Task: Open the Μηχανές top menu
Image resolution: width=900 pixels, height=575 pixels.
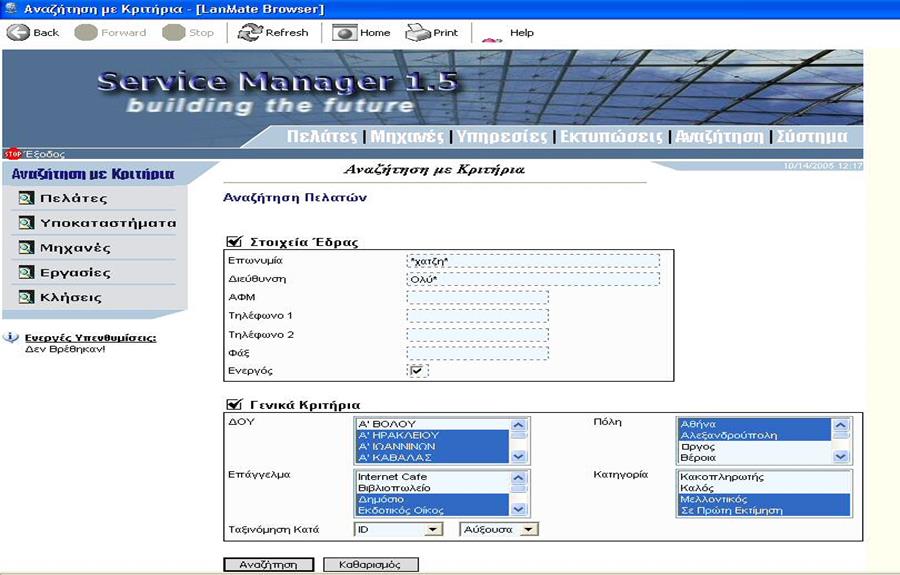Action: pos(407,137)
